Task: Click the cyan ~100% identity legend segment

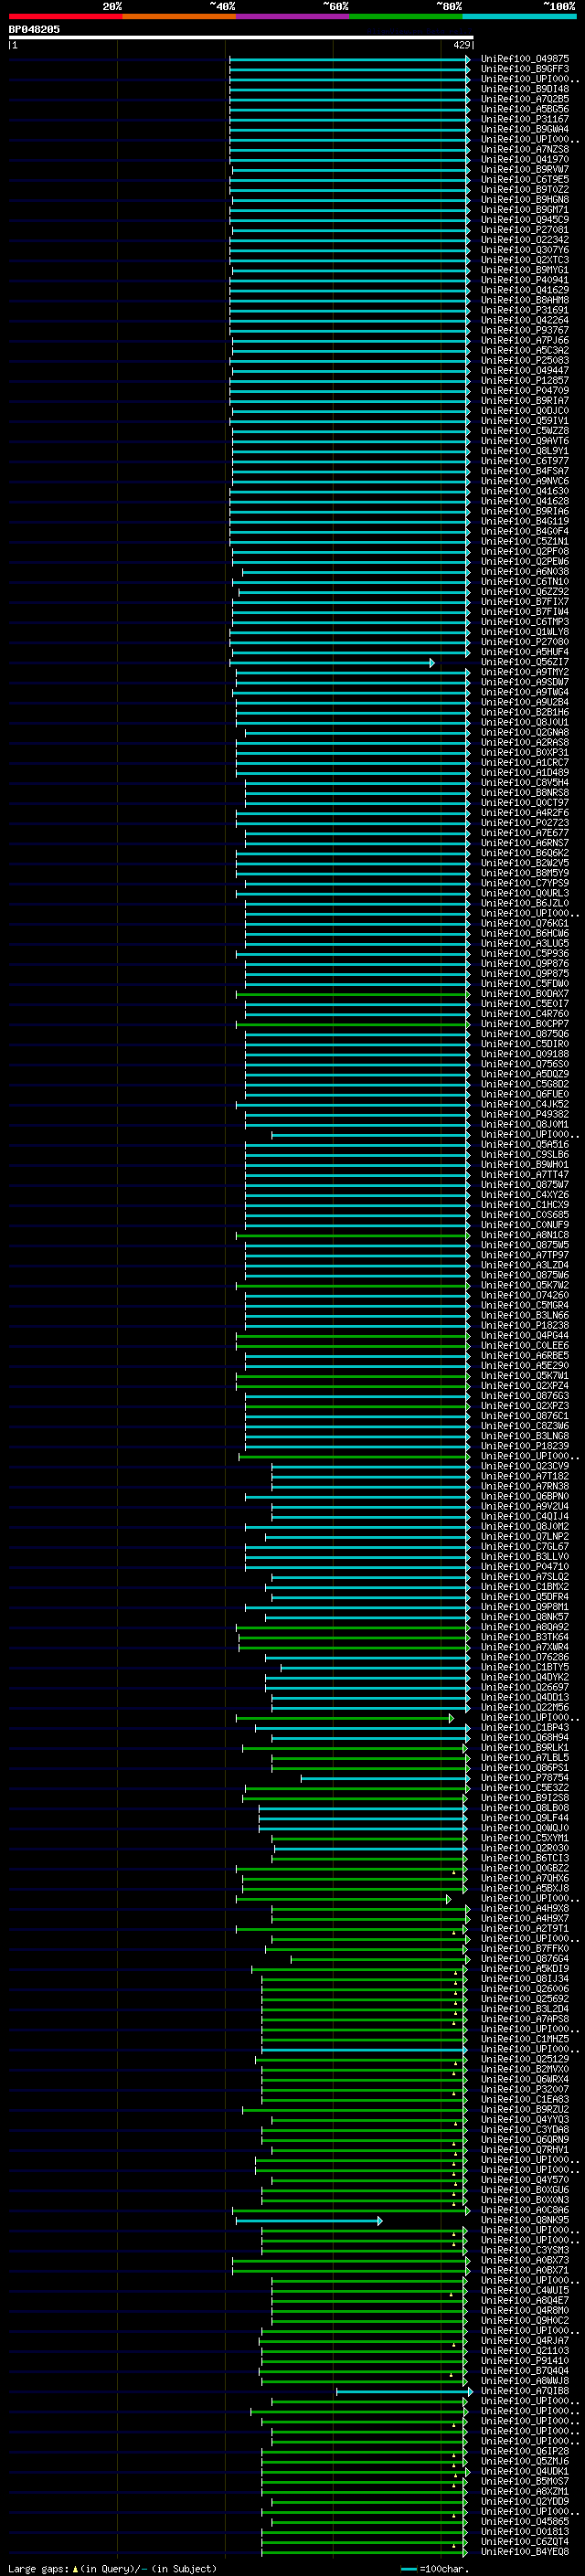Action: (x=519, y=16)
